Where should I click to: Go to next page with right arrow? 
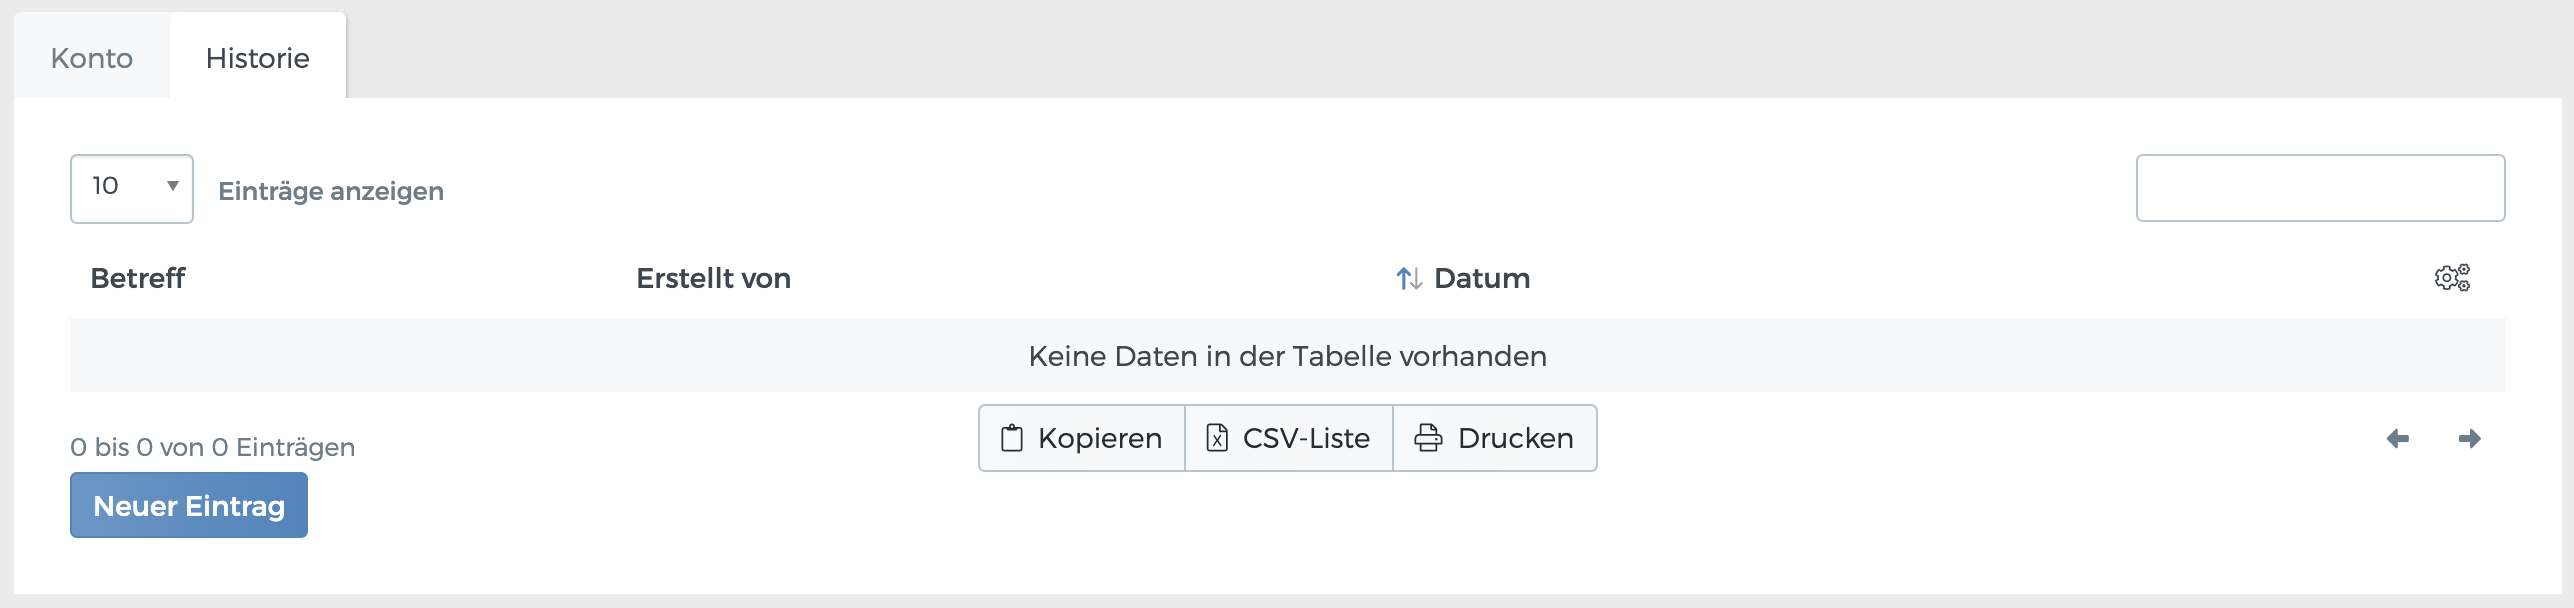pyautogui.click(x=2471, y=438)
